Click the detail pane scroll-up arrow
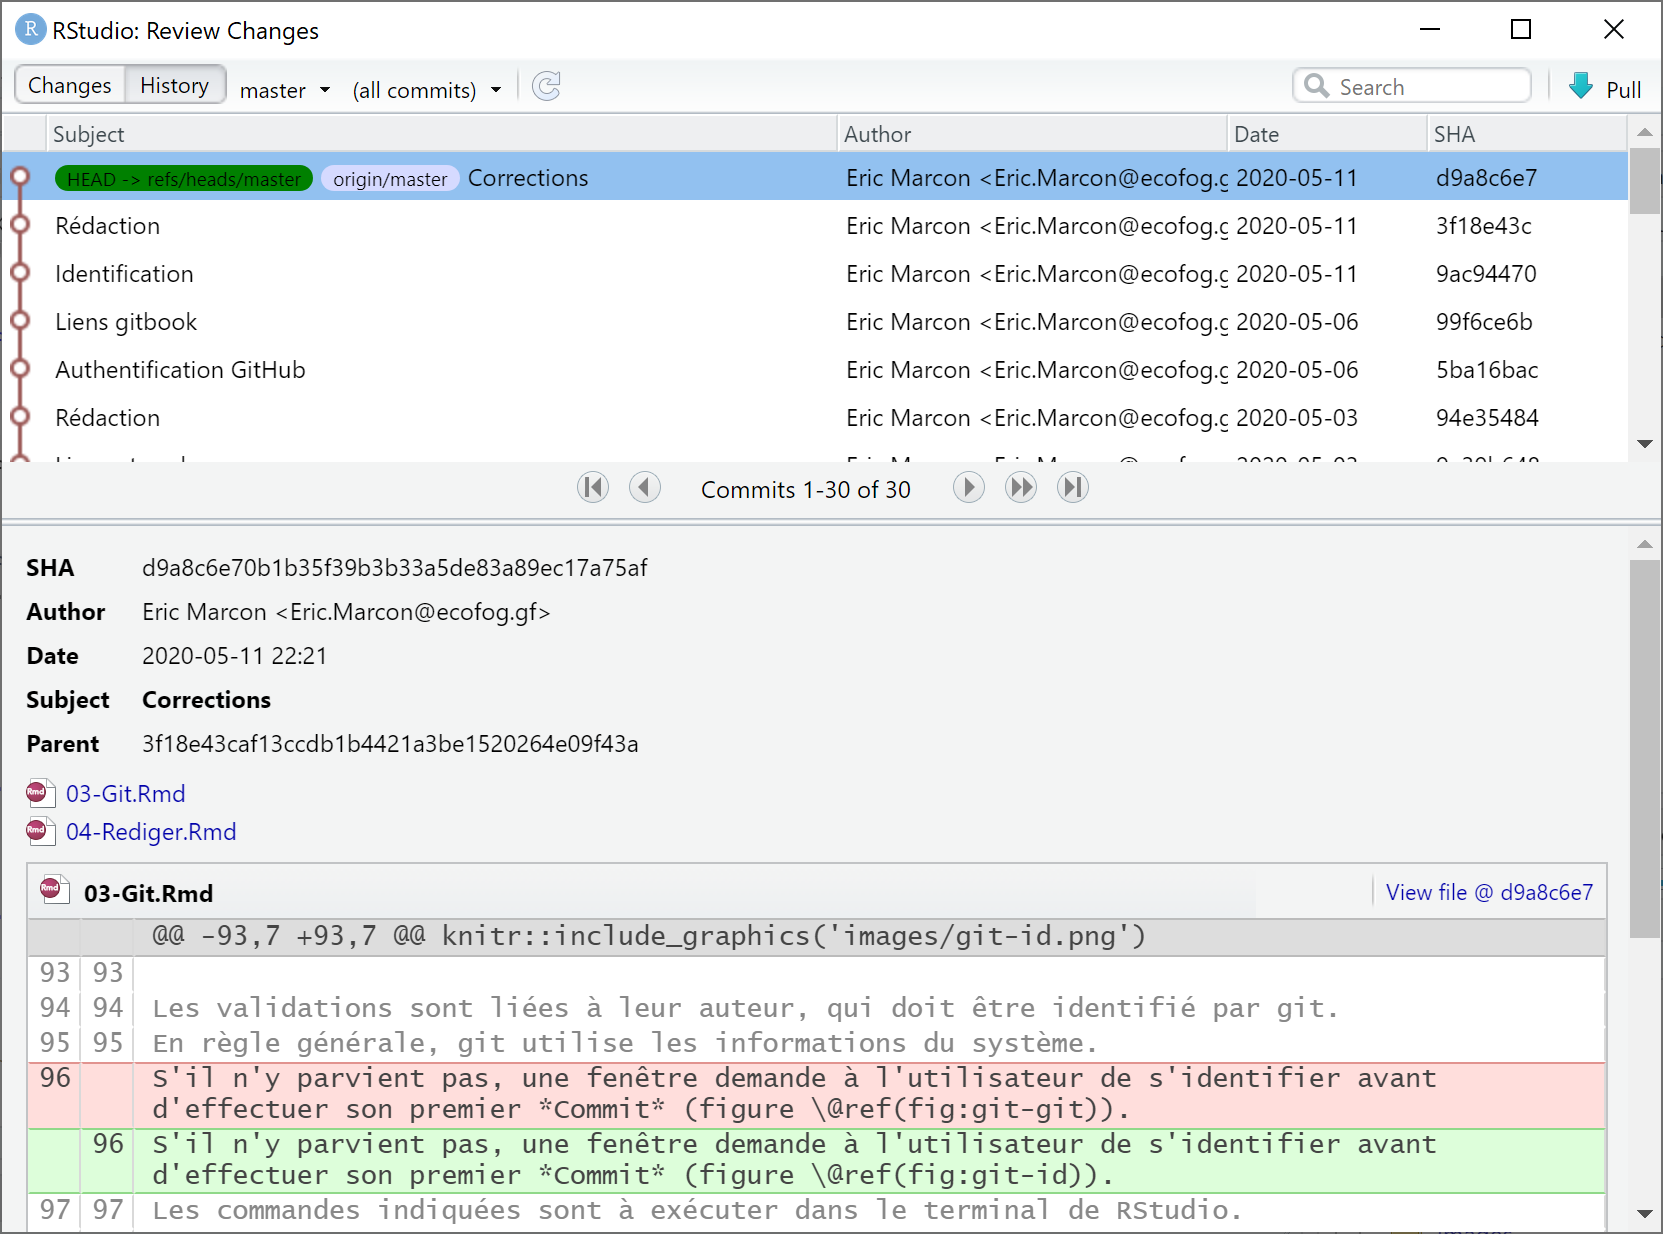 (1644, 545)
